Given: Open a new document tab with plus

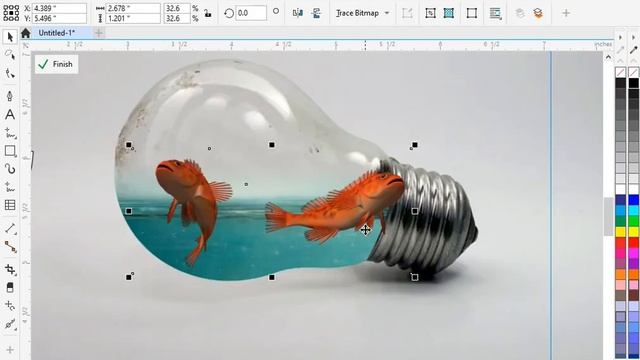Looking at the screenshot, I should pyautogui.click(x=98, y=33).
